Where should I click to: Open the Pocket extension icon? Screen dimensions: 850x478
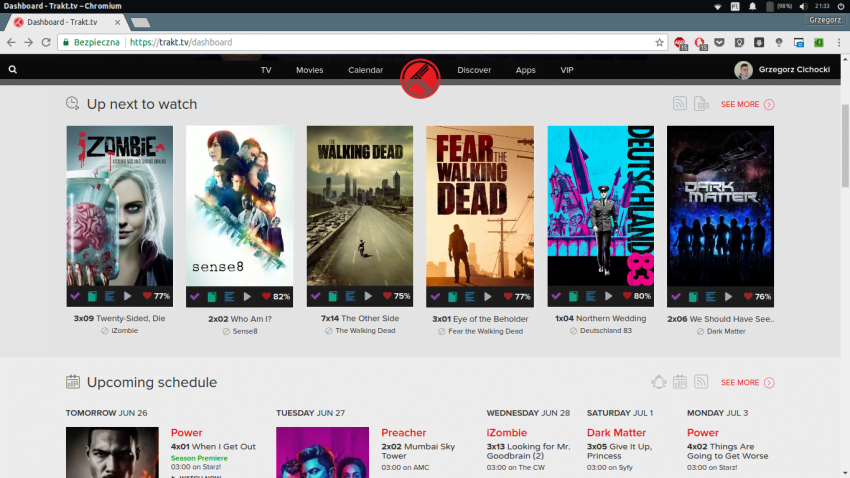tap(719, 42)
